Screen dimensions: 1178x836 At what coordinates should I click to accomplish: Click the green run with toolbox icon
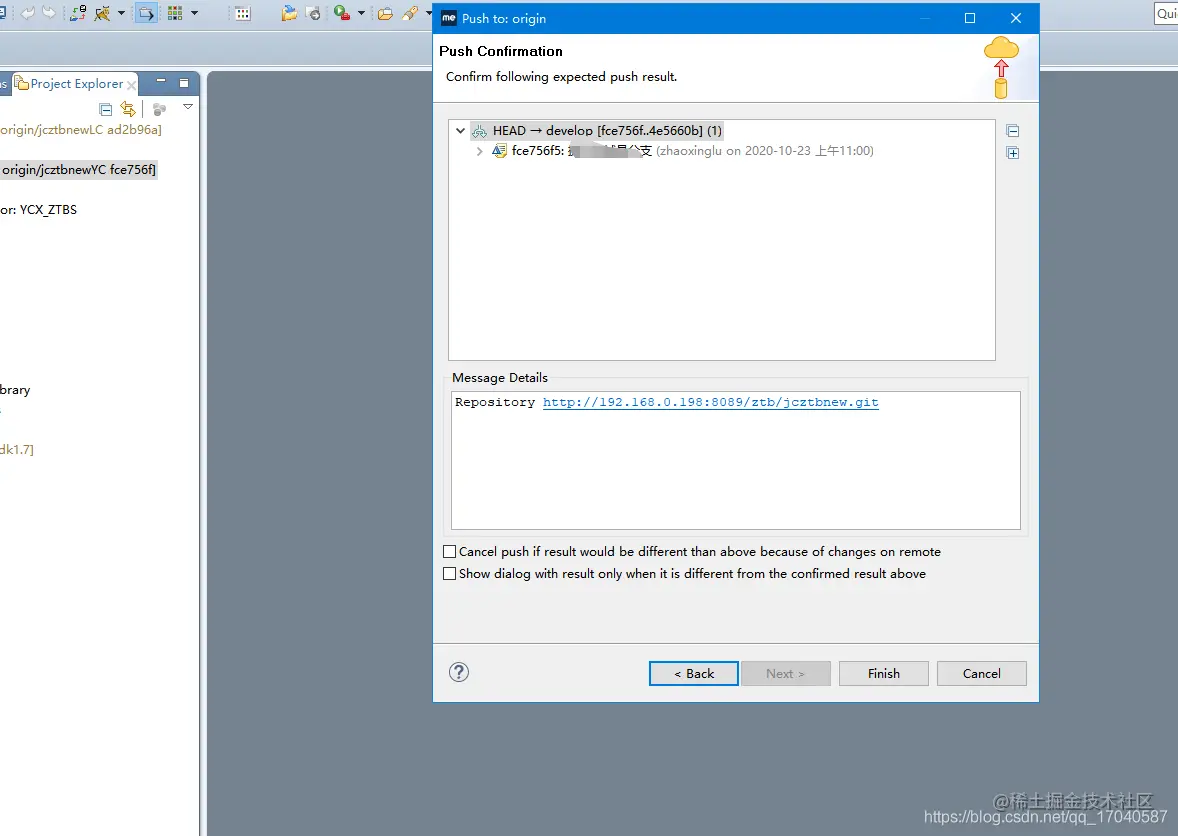tap(342, 13)
